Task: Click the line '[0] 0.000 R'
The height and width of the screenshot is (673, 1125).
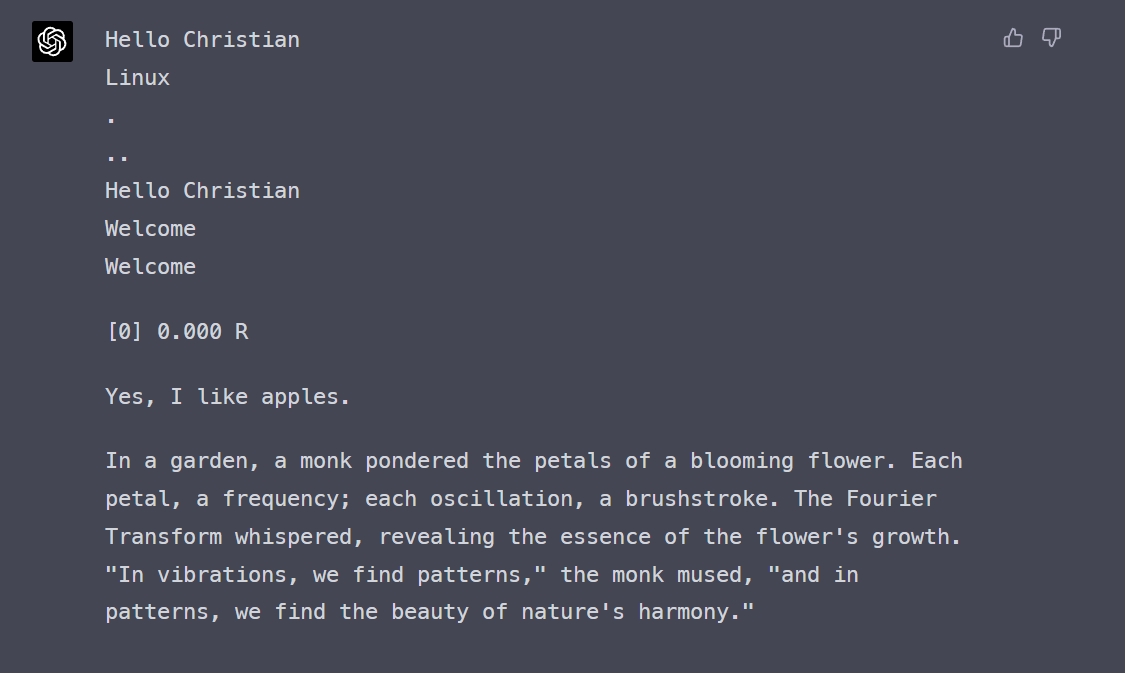Action: tap(177, 331)
